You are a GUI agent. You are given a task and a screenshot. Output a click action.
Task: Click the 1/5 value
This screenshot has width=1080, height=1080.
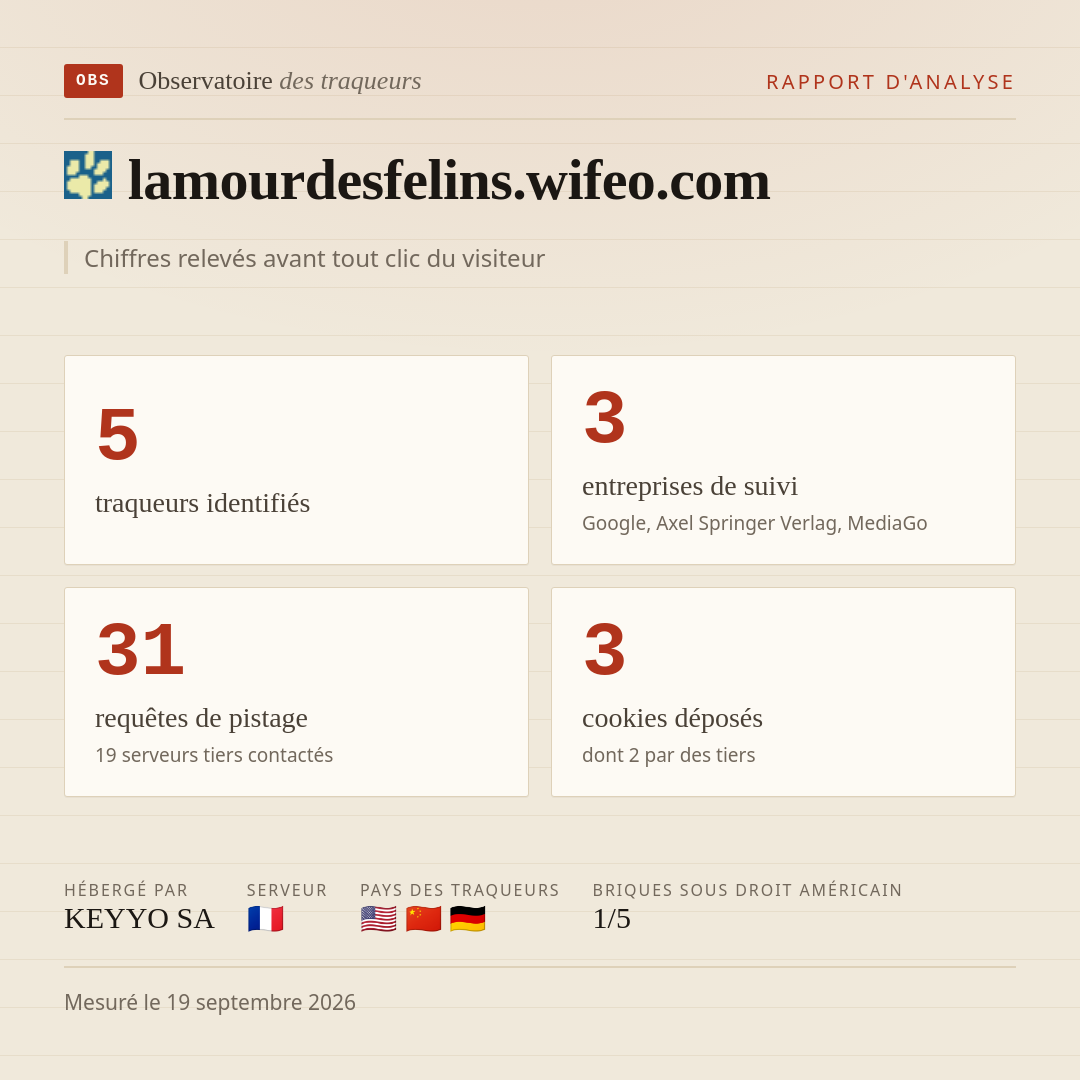612,919
